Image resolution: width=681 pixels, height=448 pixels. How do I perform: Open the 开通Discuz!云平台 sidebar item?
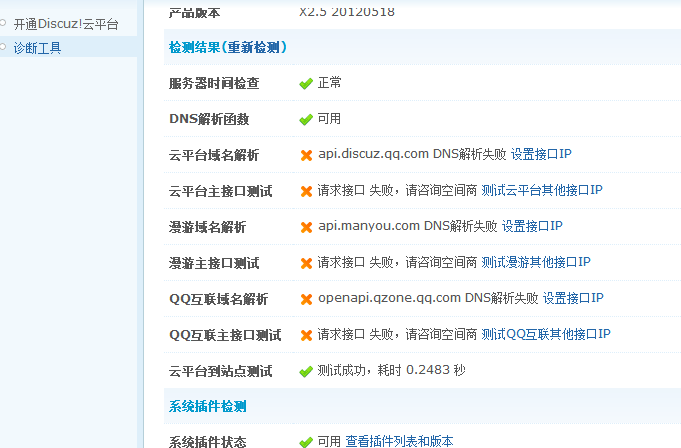coord(66,24)
